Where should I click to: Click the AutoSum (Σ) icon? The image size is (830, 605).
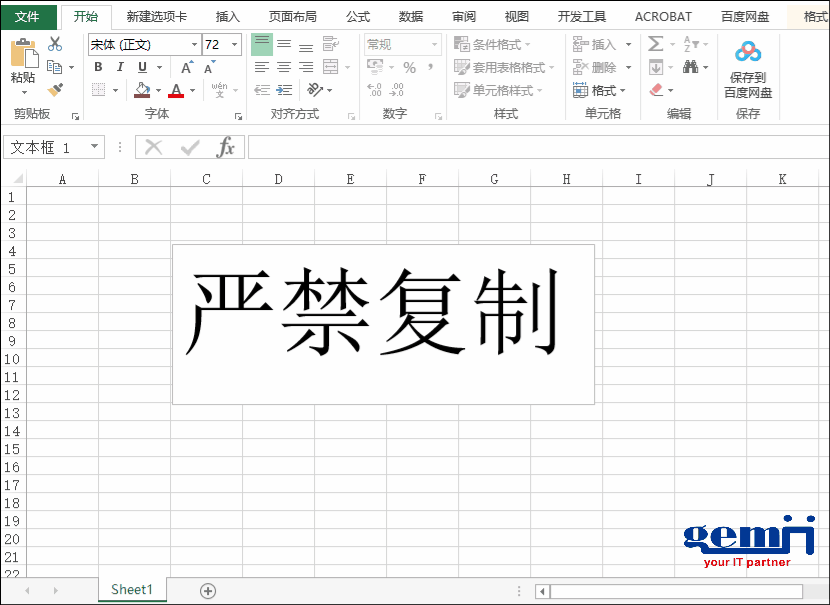tap(656, 43)
